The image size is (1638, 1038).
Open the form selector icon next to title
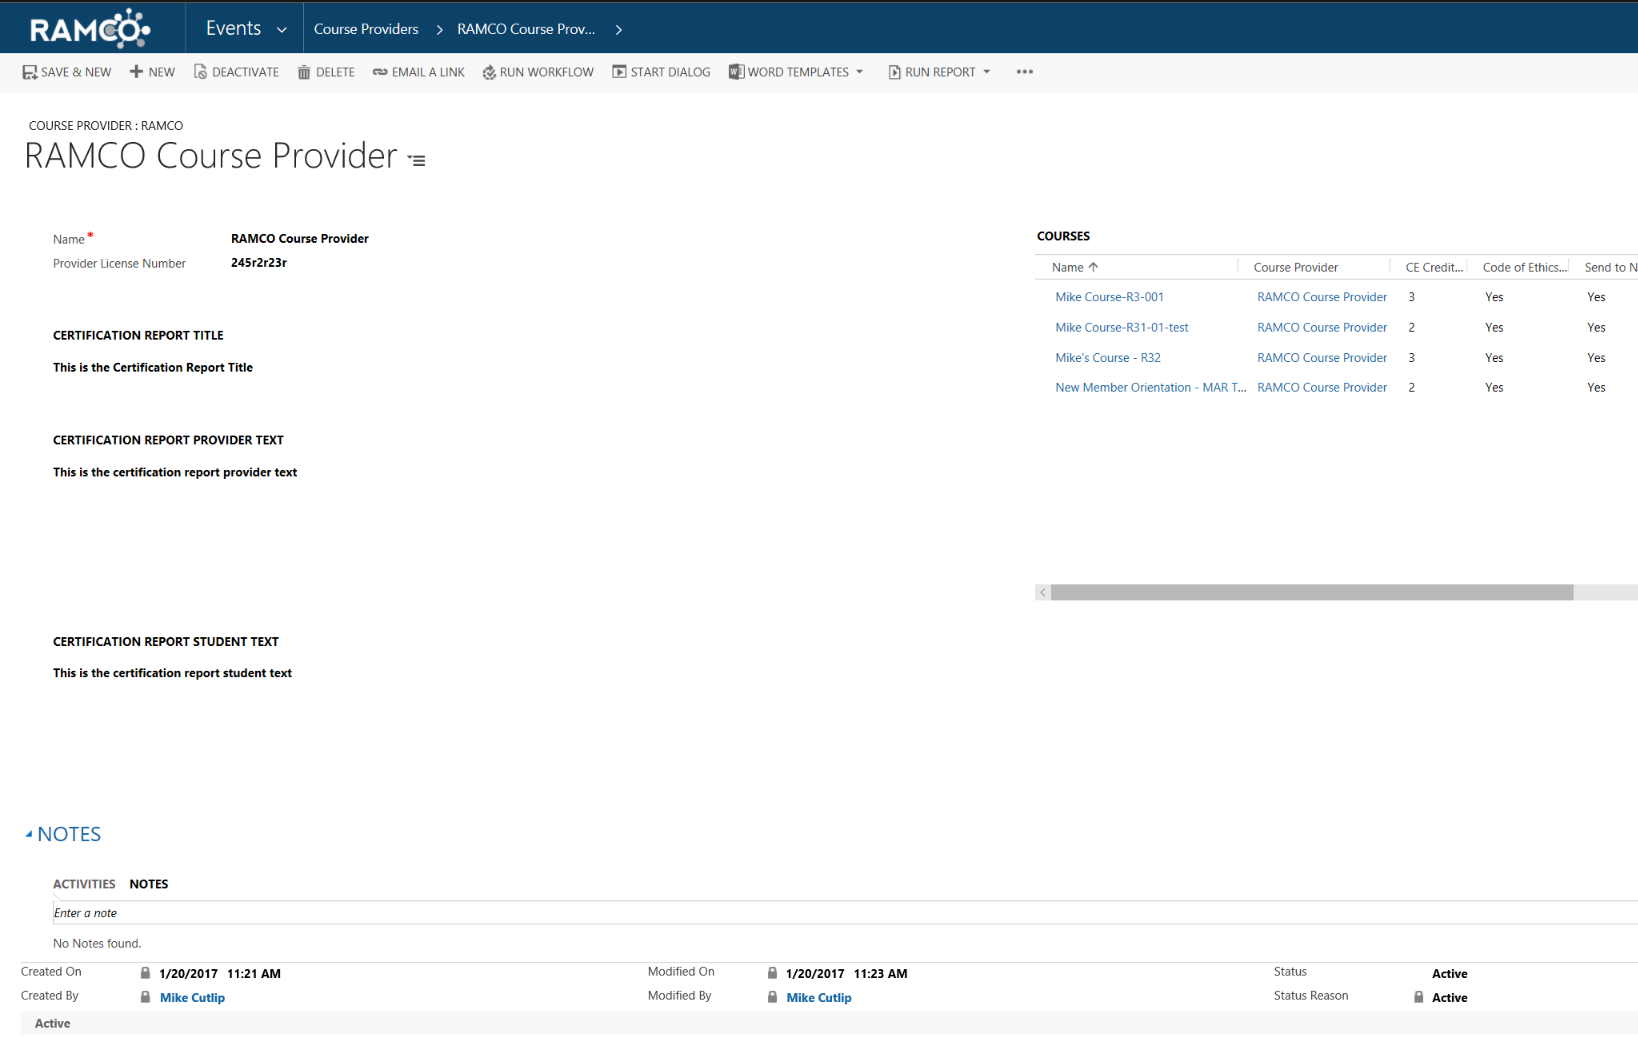(417, 160)
